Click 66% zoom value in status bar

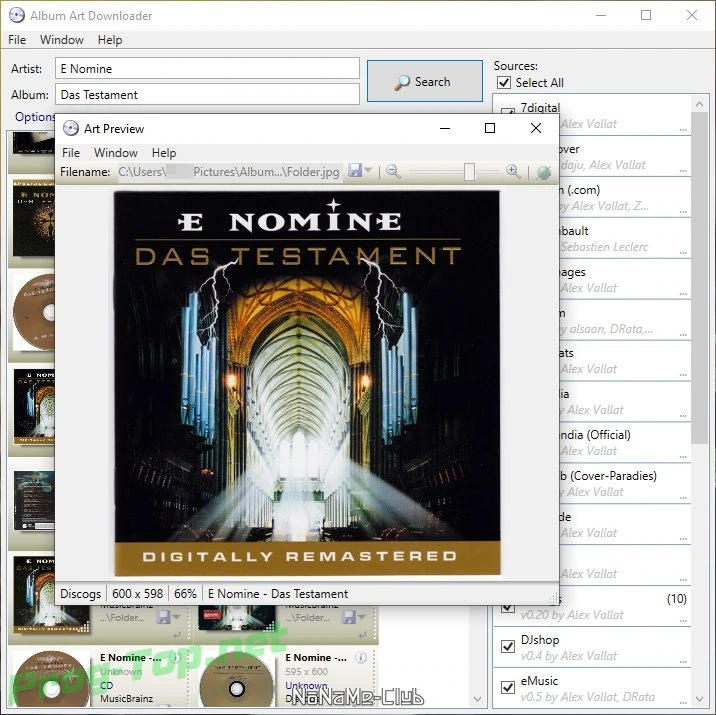185,594
